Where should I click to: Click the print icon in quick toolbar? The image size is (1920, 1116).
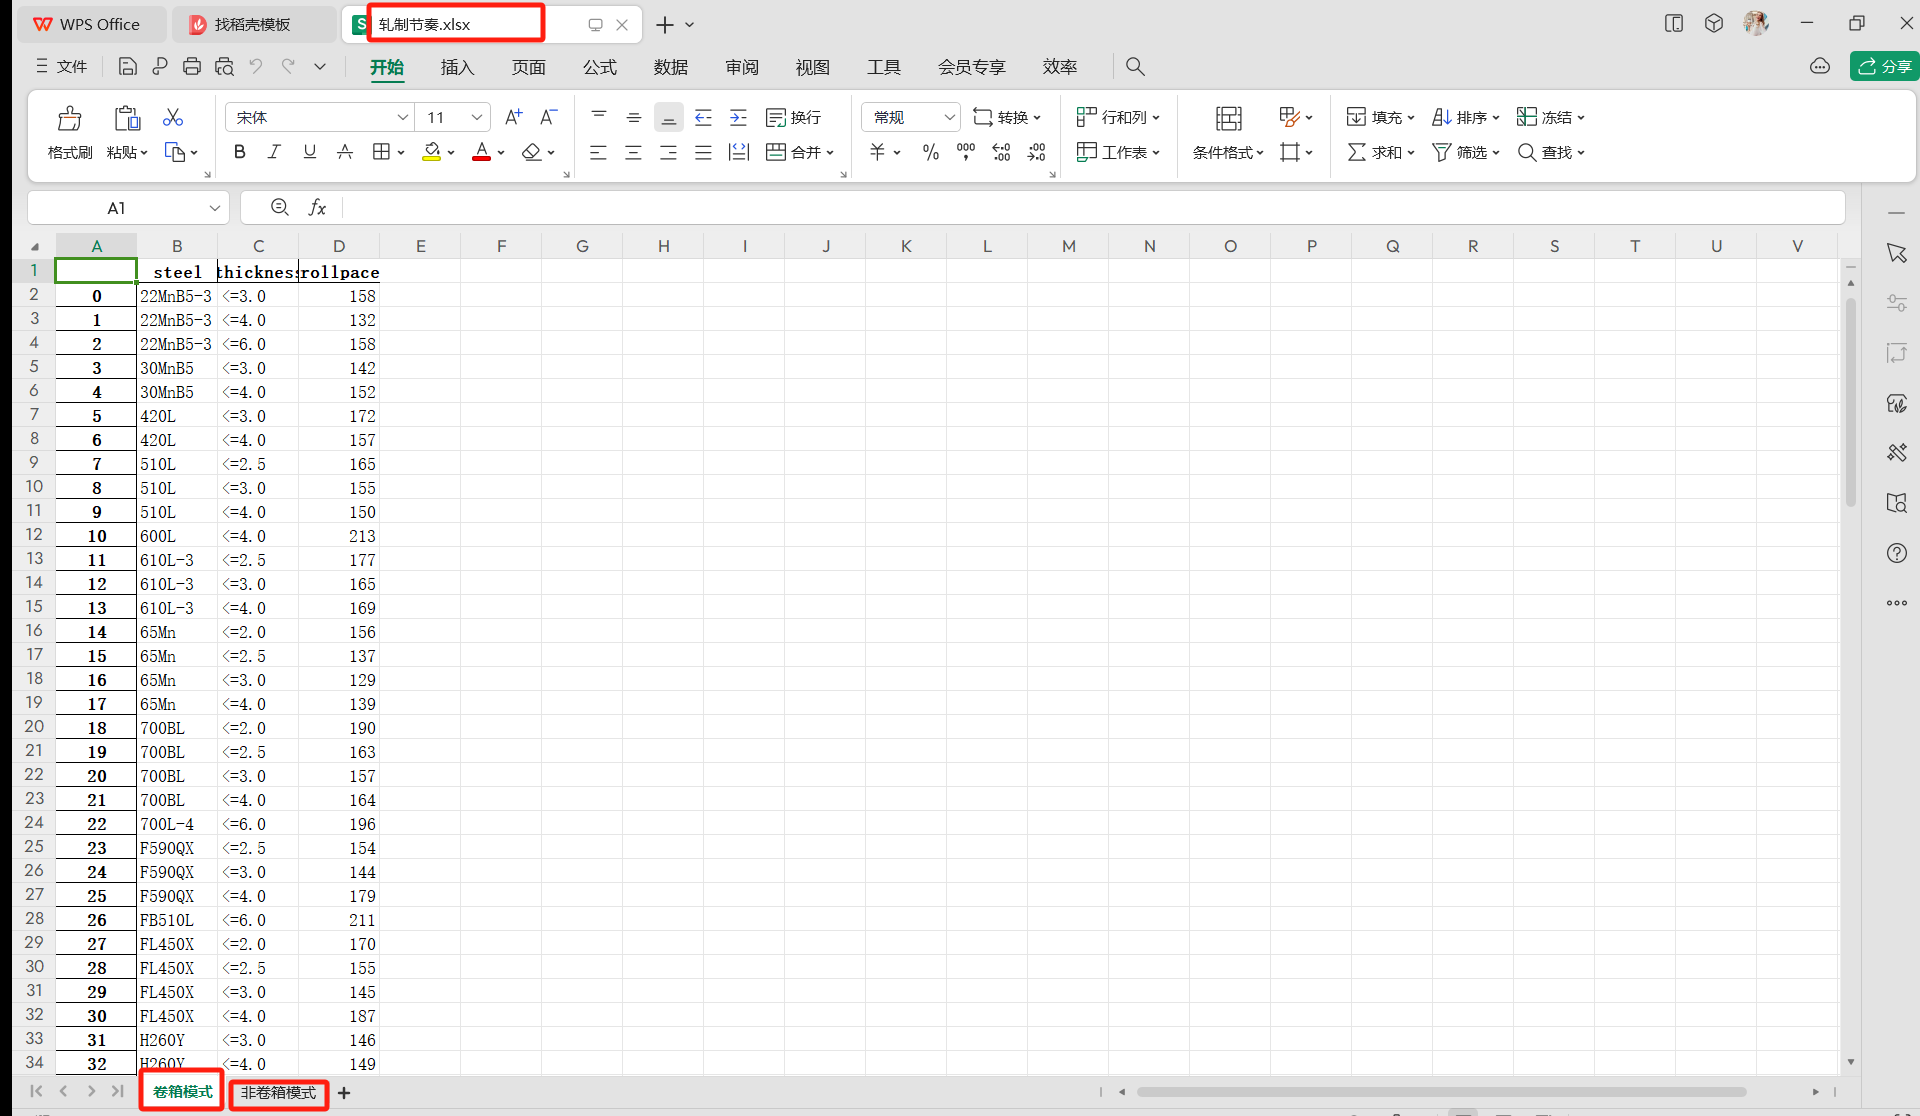(x=192, y=66)
